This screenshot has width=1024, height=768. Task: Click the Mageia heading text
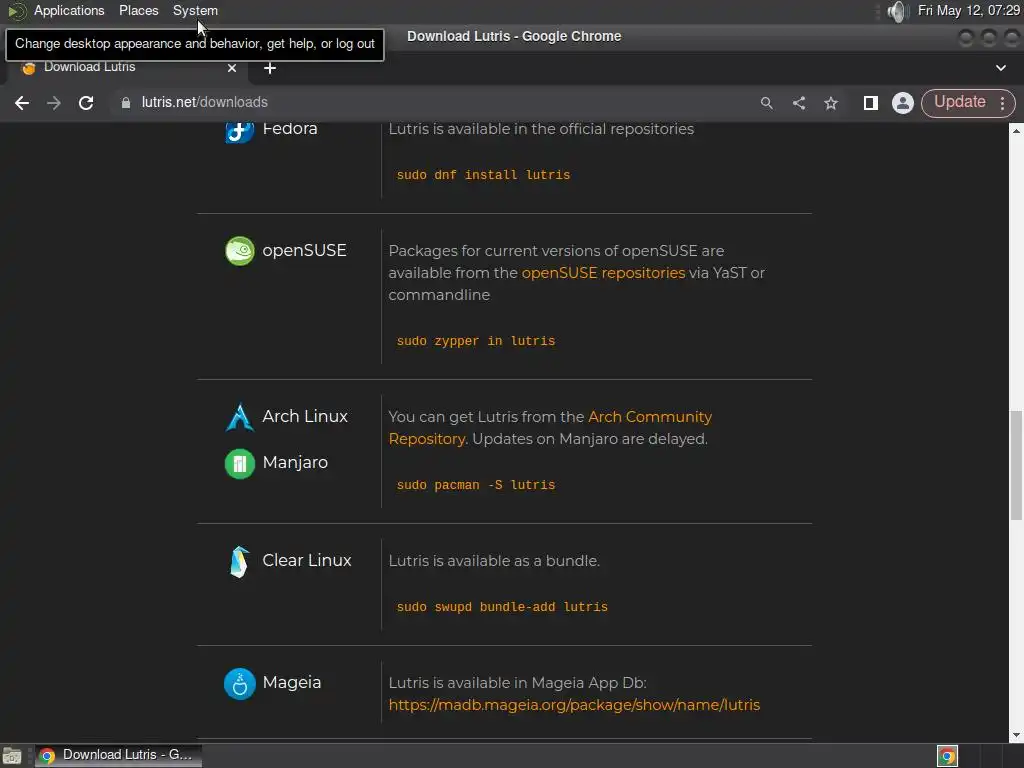[x=292, y=682]
